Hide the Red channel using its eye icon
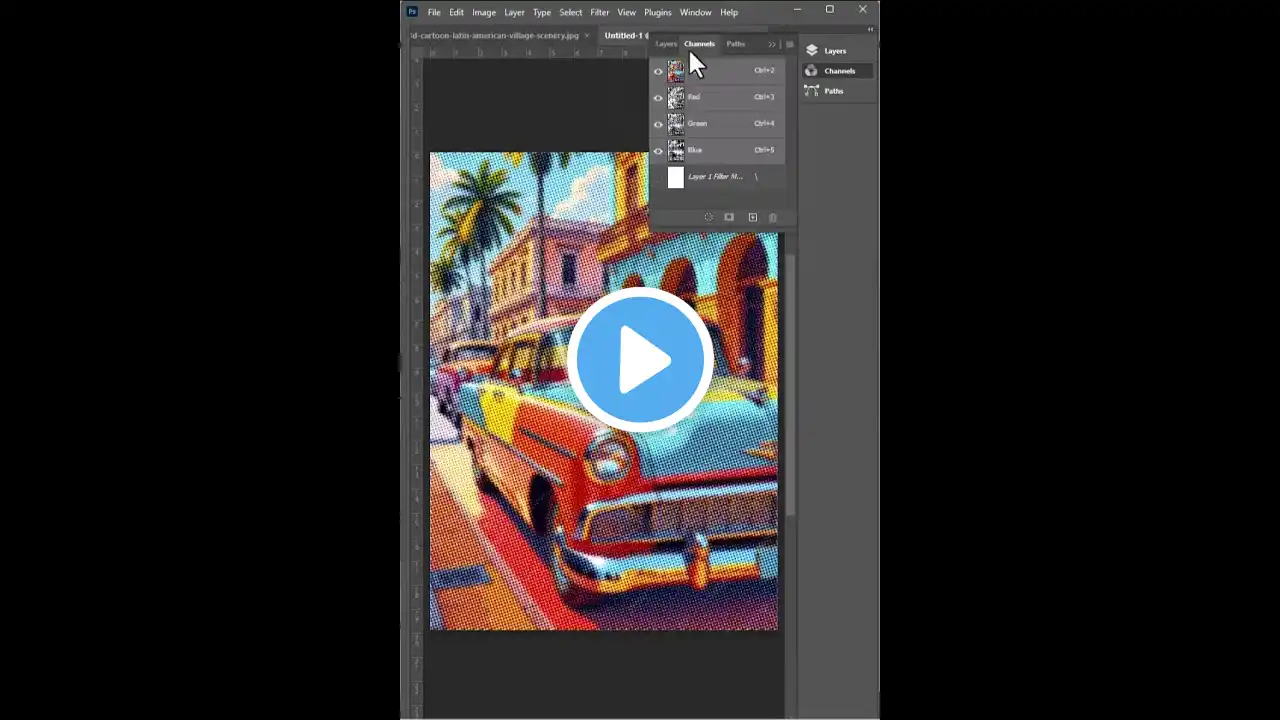The image size is (1280, 720). [x=658, y=98]
